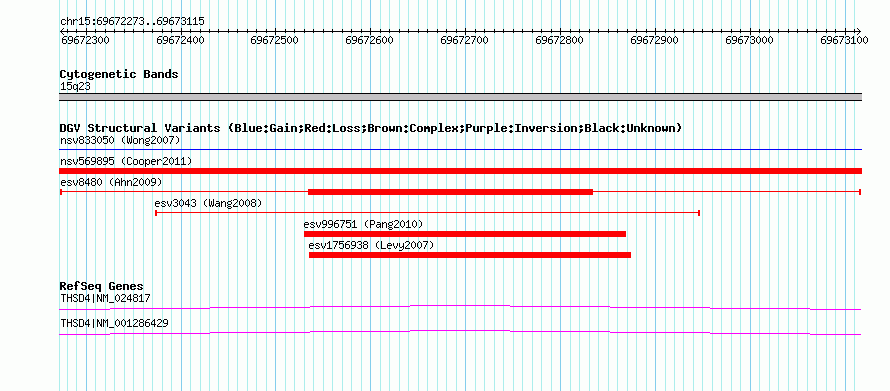The height and width of the screenshot is (391, 890).
Task: Click ruler tick 69672300
Action: [85, 40]
